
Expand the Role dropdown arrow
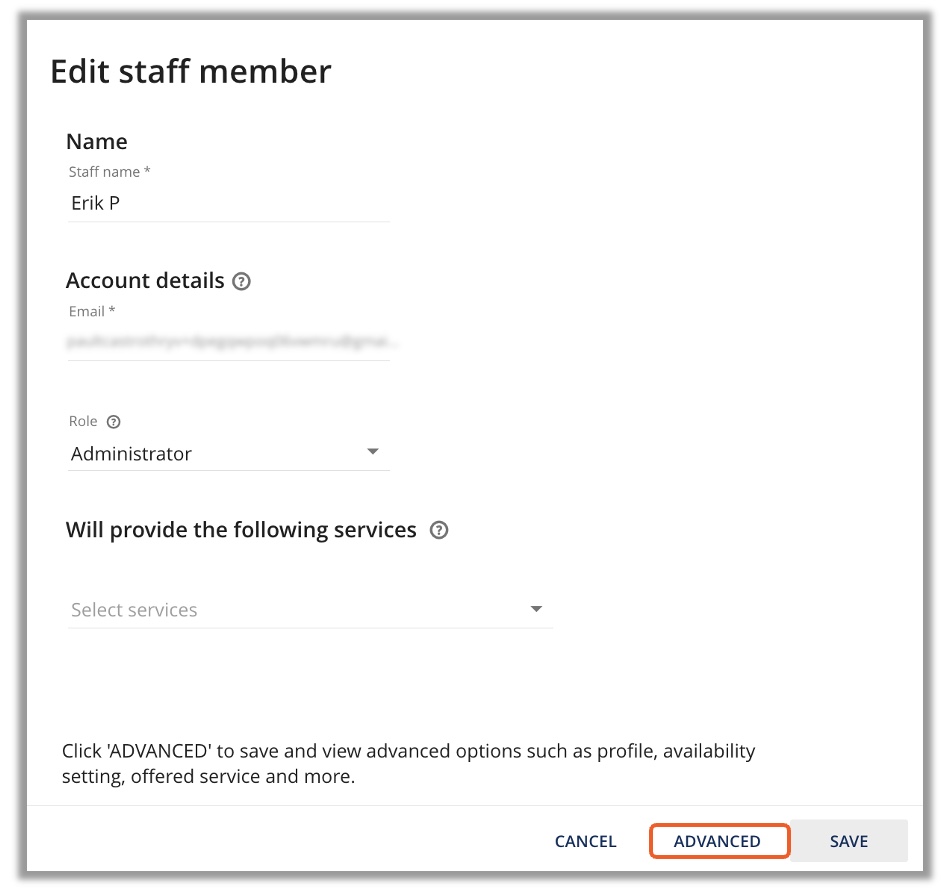(373, 452)
